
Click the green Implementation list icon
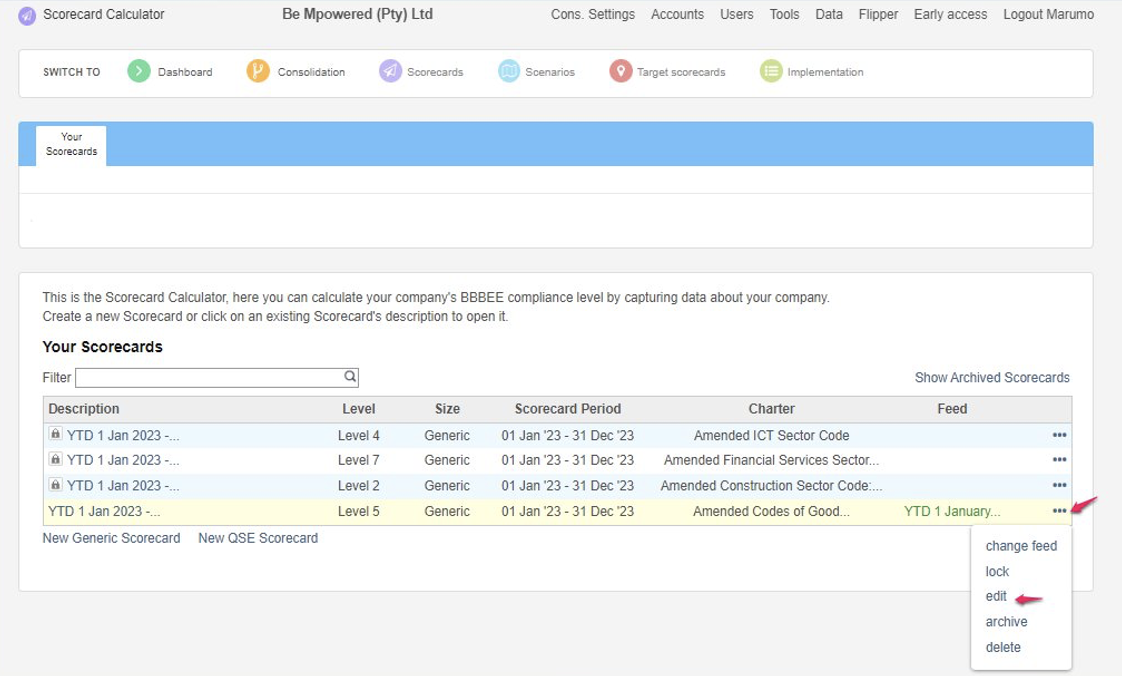coord(771,72)
